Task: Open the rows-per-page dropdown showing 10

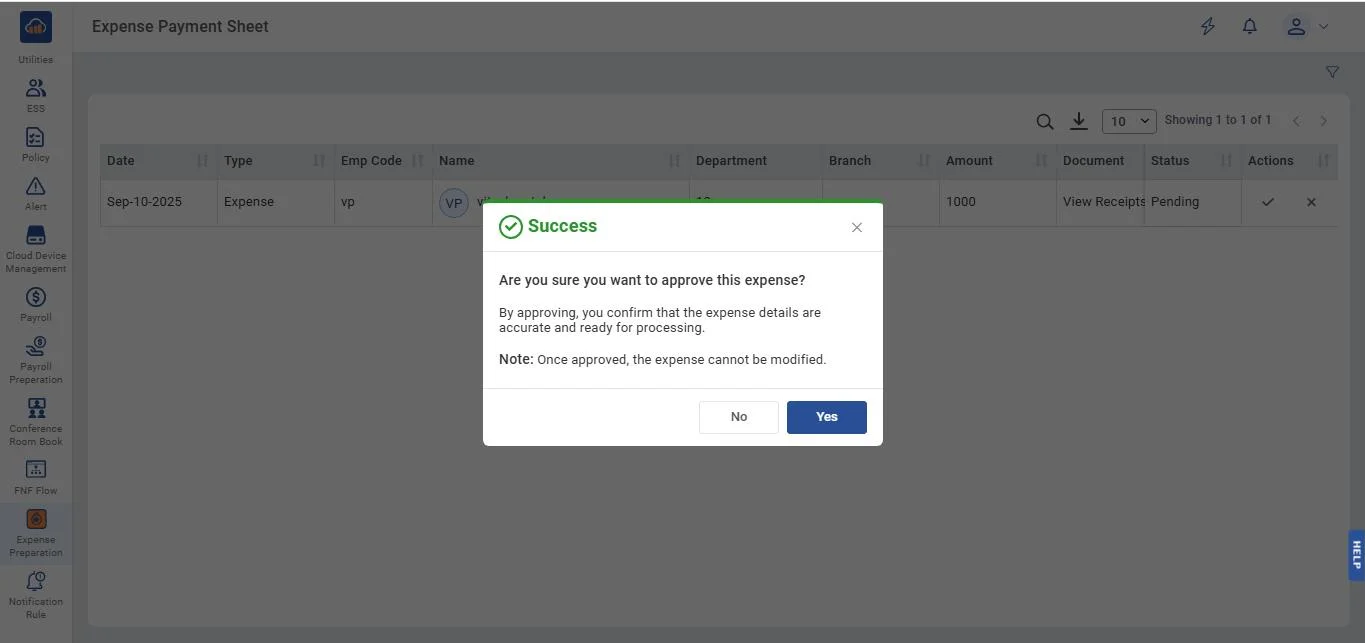Action: 1128,121
